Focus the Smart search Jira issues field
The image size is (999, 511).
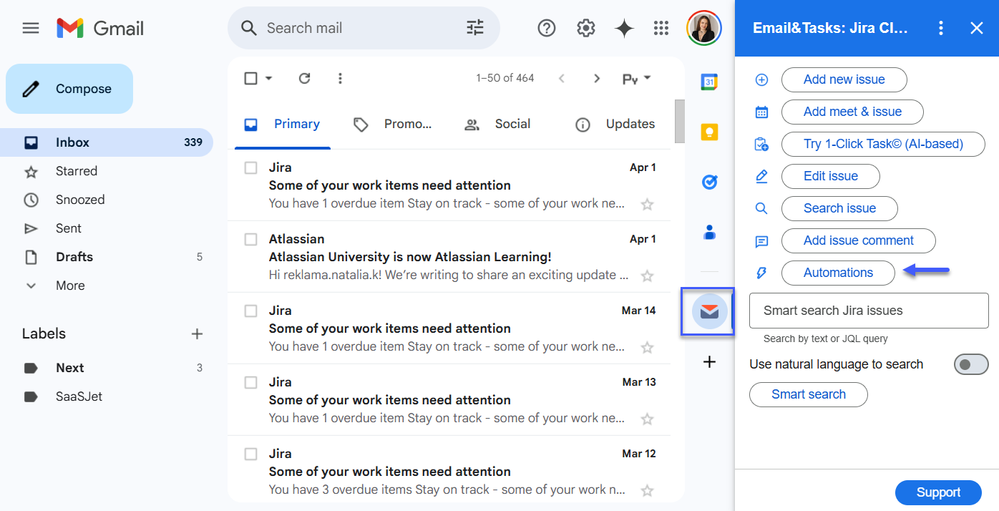(x=869, y=311)
